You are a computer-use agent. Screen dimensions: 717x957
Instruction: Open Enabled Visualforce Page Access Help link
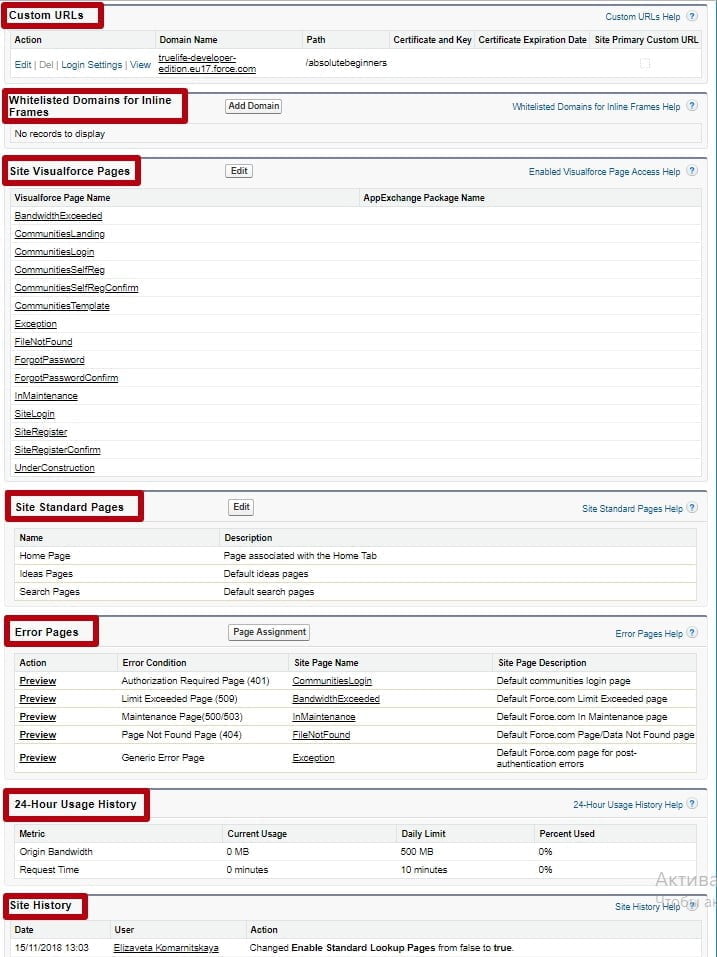tap(604, 172)
